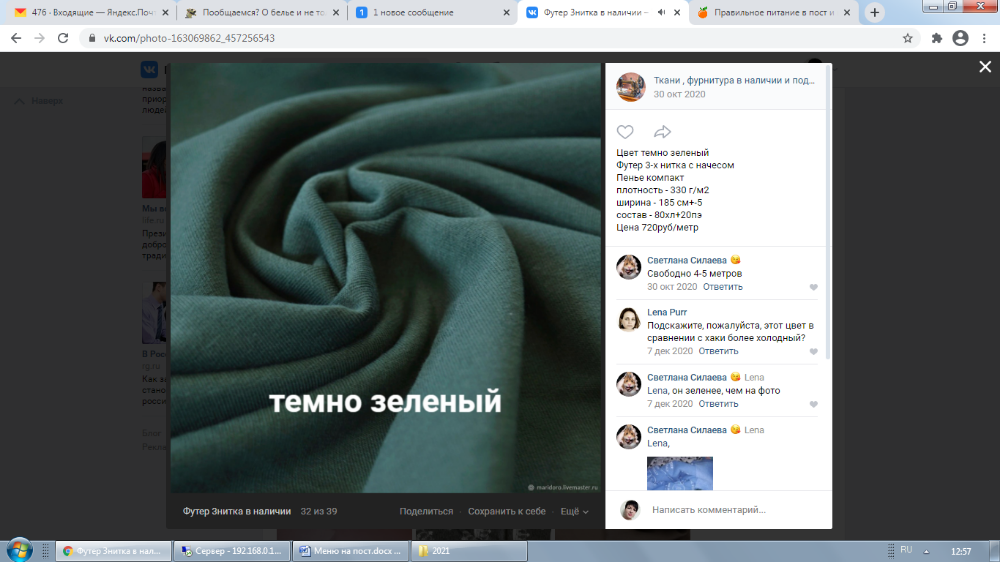Image resolution: width=1000 pixels, height=562 pixels.
Task: Open attached photo in Светлана's last comment
Action: tap(680, 473)
